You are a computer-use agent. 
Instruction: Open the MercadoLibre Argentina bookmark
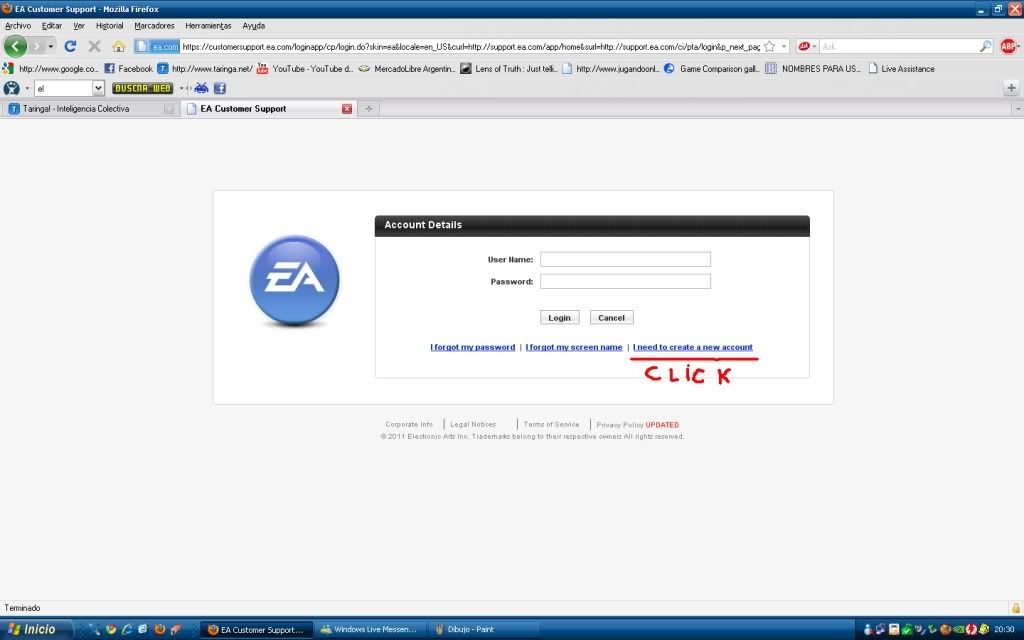406,69
